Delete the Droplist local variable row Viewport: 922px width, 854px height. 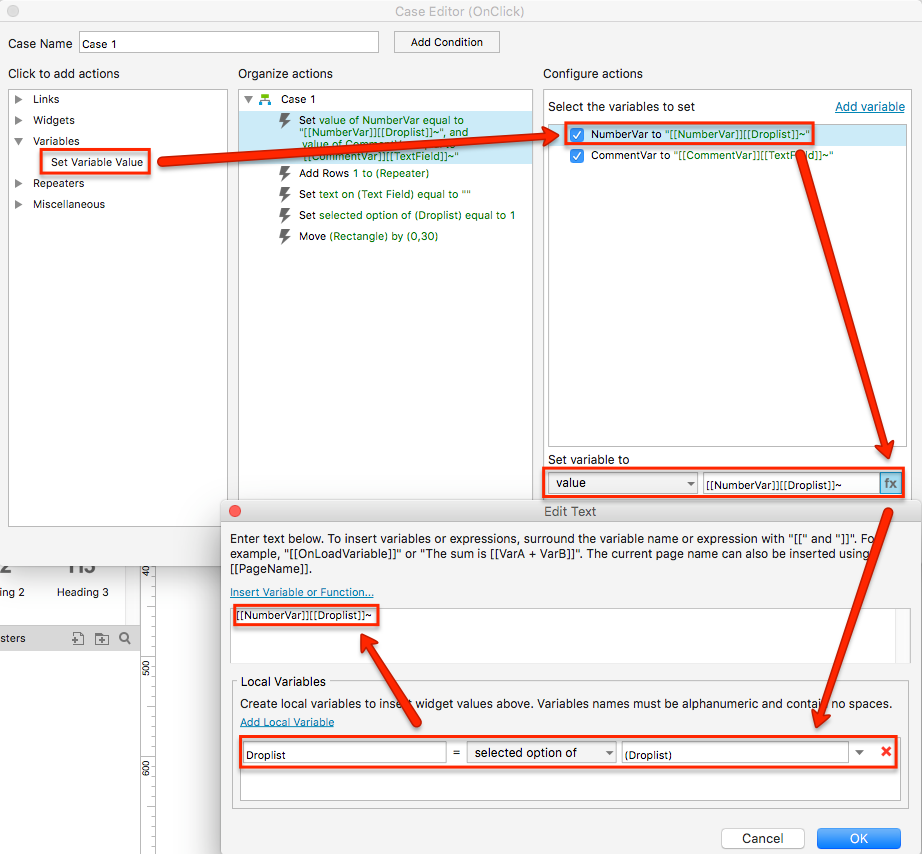pos(886,752)
